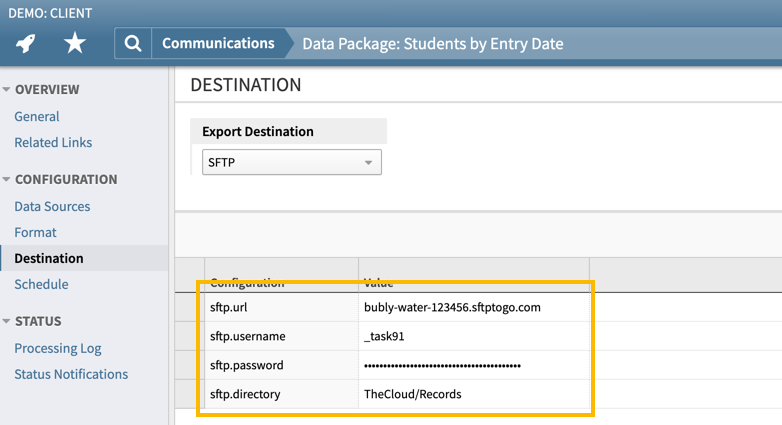View the Processing Log
The width and height of the screenshot is (782, 425).
click(x=58, y=348)
